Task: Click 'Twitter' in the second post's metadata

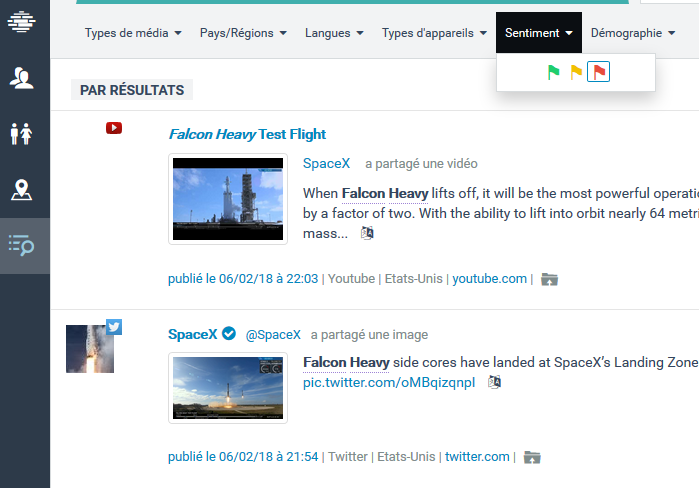Action: click(x=348, y=457)
